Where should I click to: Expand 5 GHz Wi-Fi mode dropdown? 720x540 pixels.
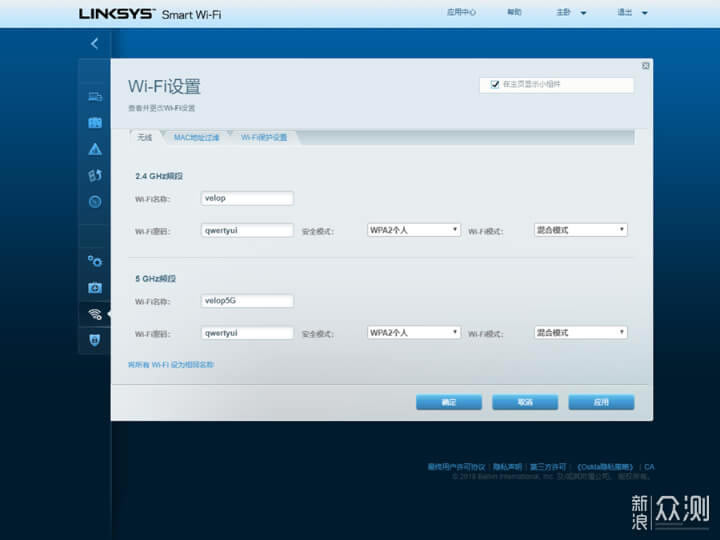tap(580, 332)
